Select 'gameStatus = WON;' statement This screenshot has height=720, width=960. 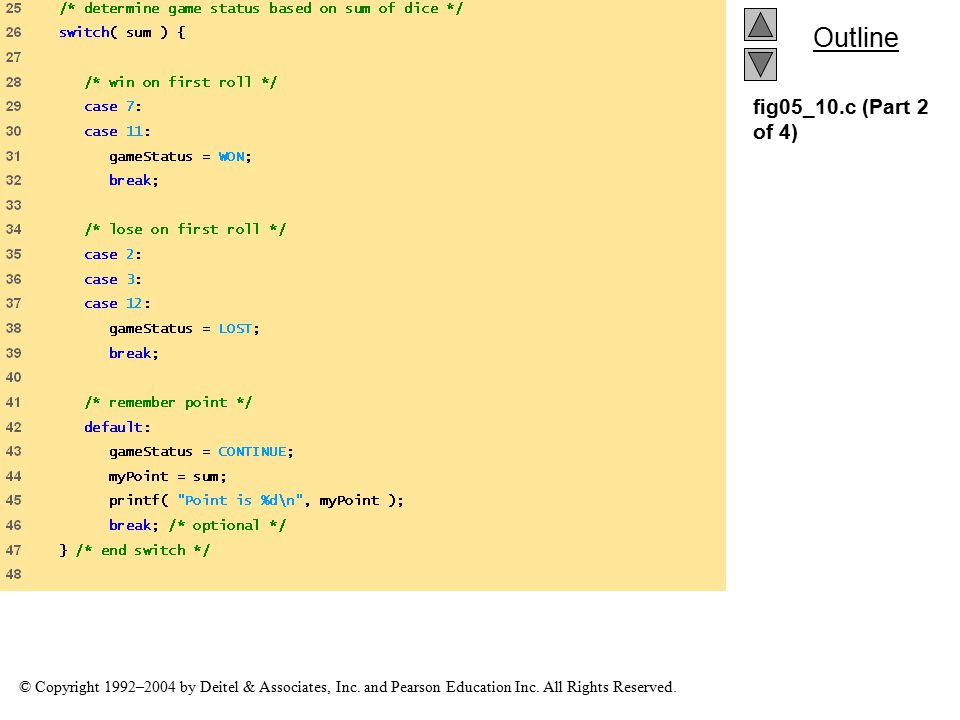[180, 157]
